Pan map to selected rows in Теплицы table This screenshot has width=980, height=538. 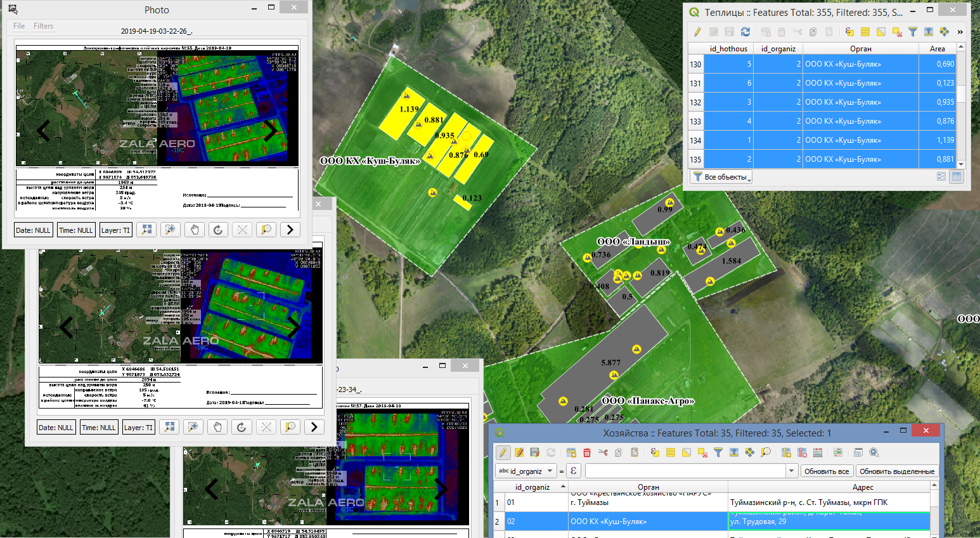[944, 31]
